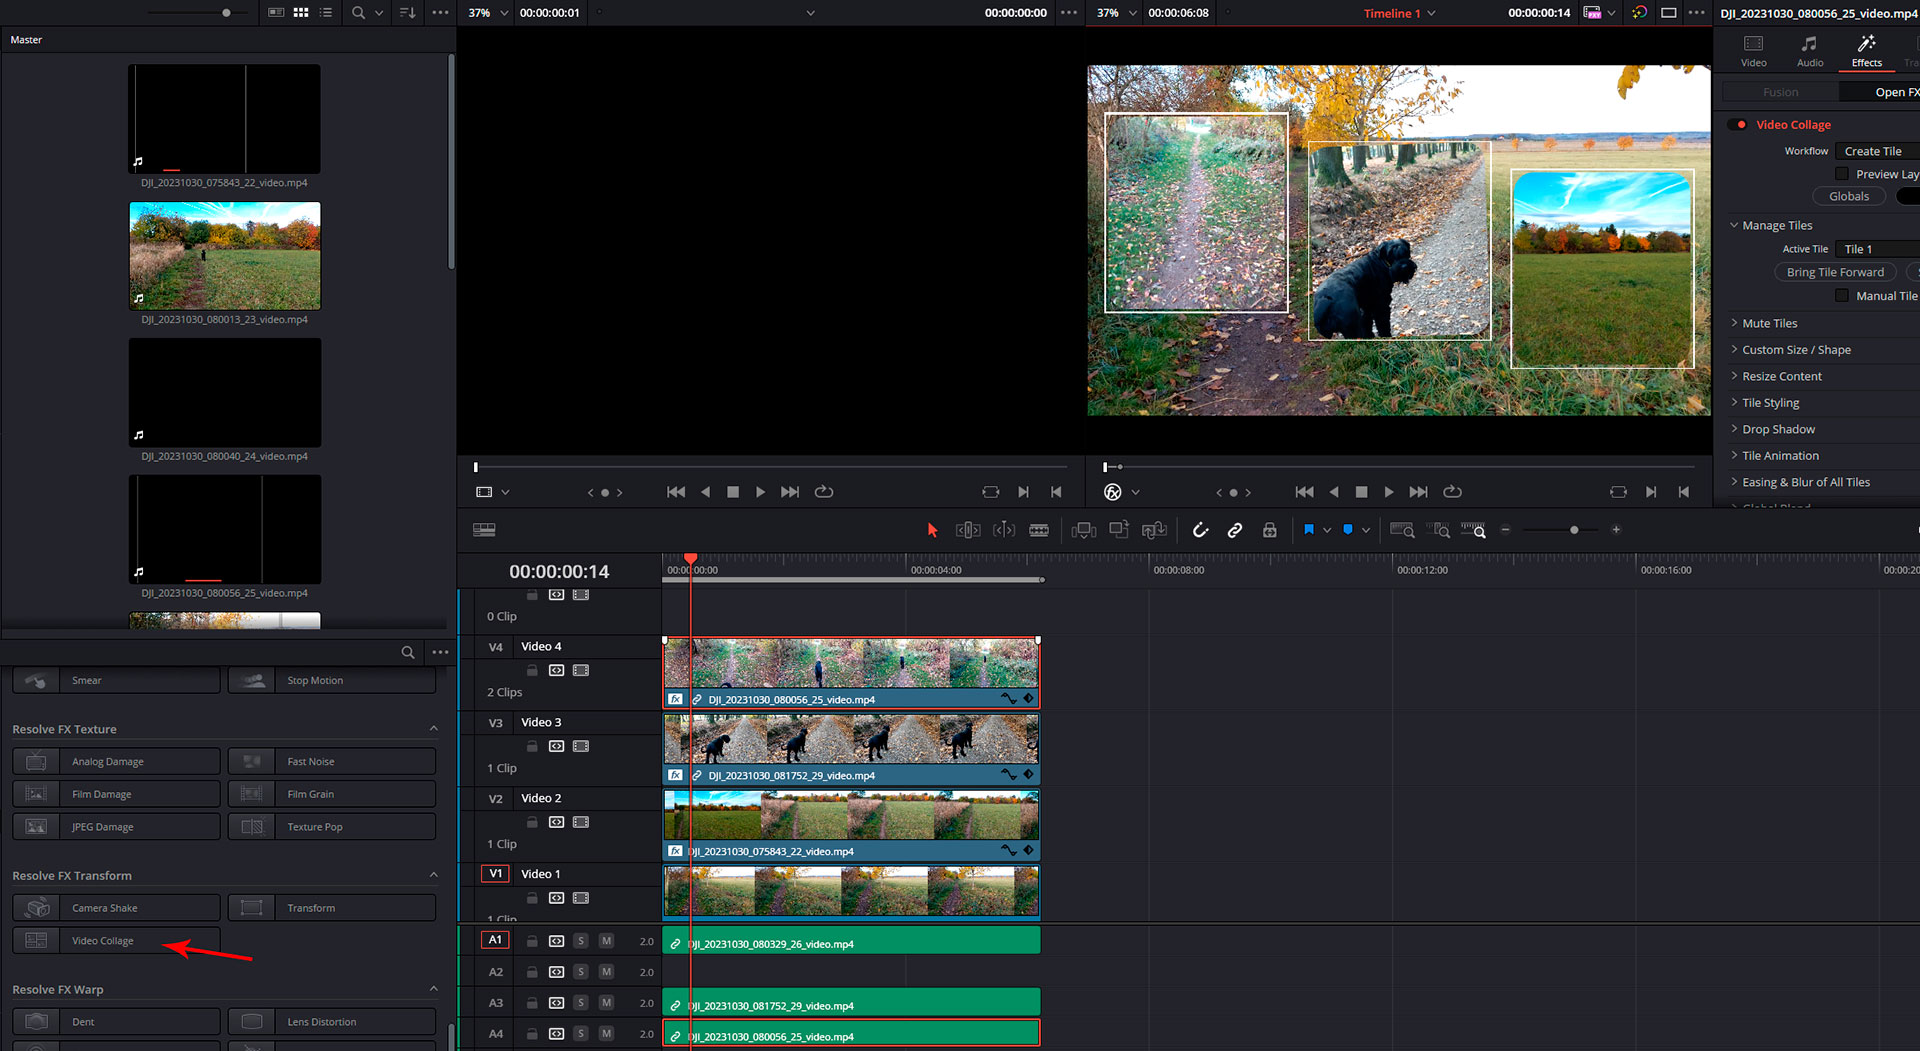The height and width of the screenshot is (1051, 1920).
Task: Click the Globals button
Action: point(1849,197)
